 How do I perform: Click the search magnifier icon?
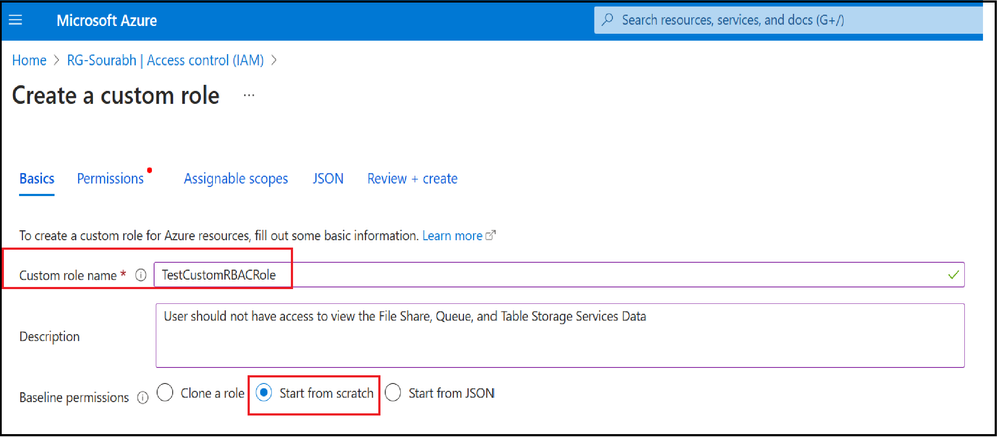coord(608,20)
